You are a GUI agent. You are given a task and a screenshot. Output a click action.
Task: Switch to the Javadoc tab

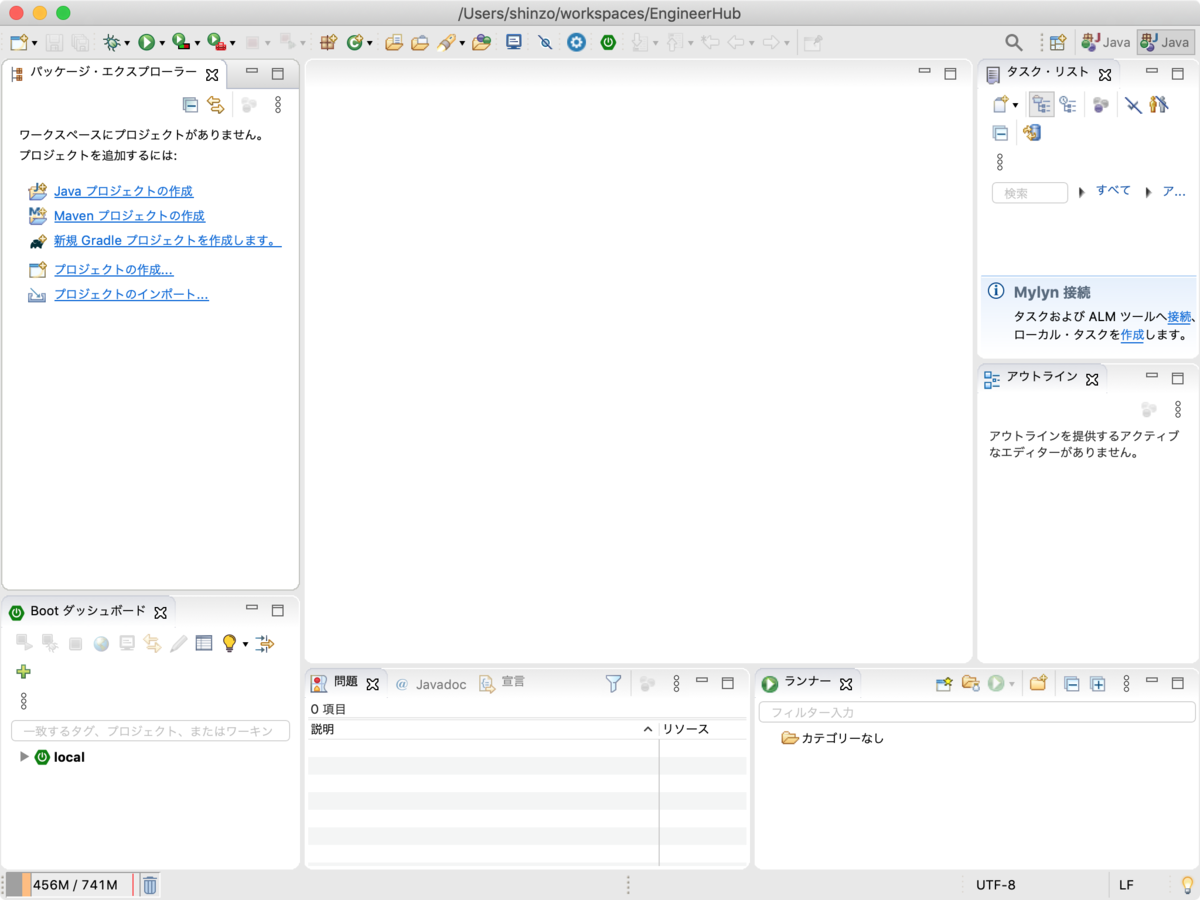tap(431, 684)
